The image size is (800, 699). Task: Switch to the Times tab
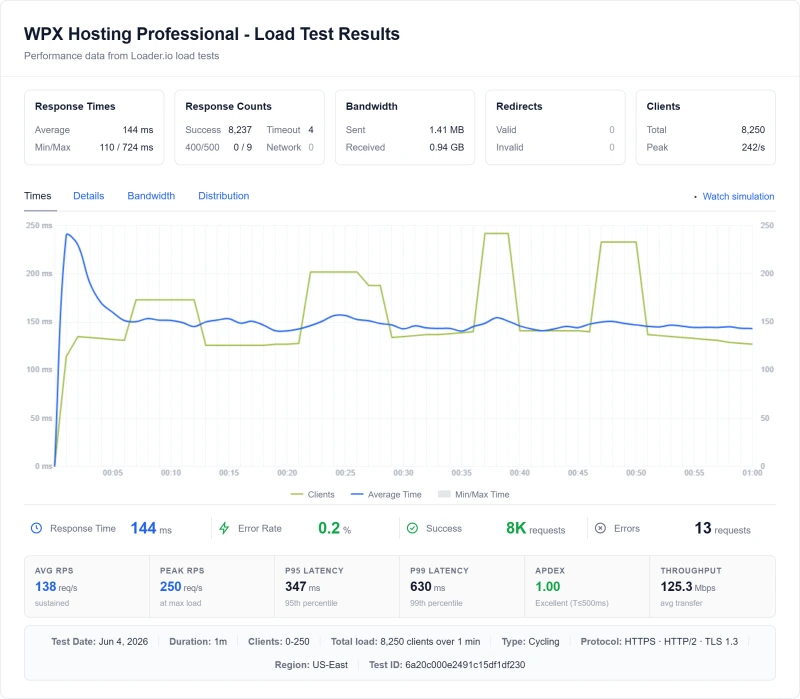tap(38, 196)
